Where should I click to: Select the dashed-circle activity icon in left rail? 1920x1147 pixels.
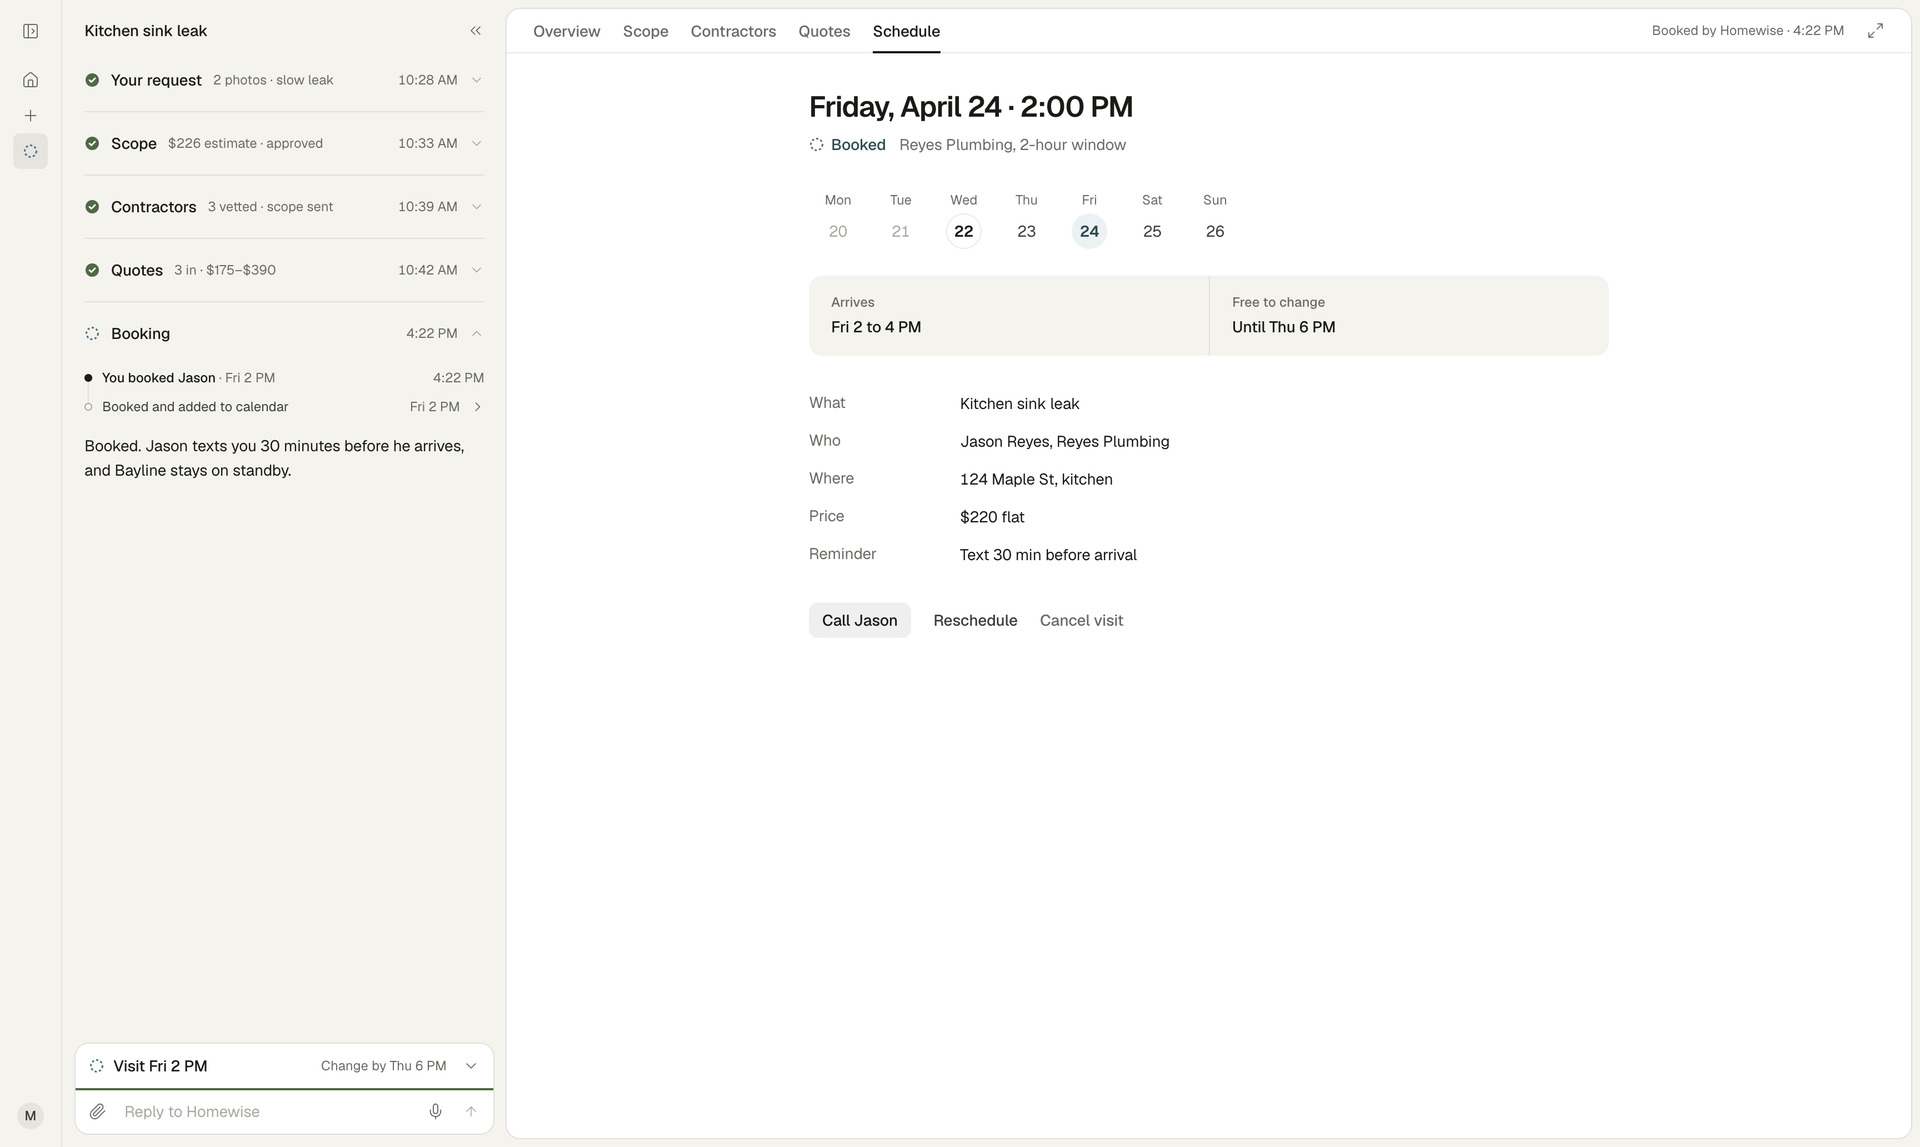tap(30, 151)
